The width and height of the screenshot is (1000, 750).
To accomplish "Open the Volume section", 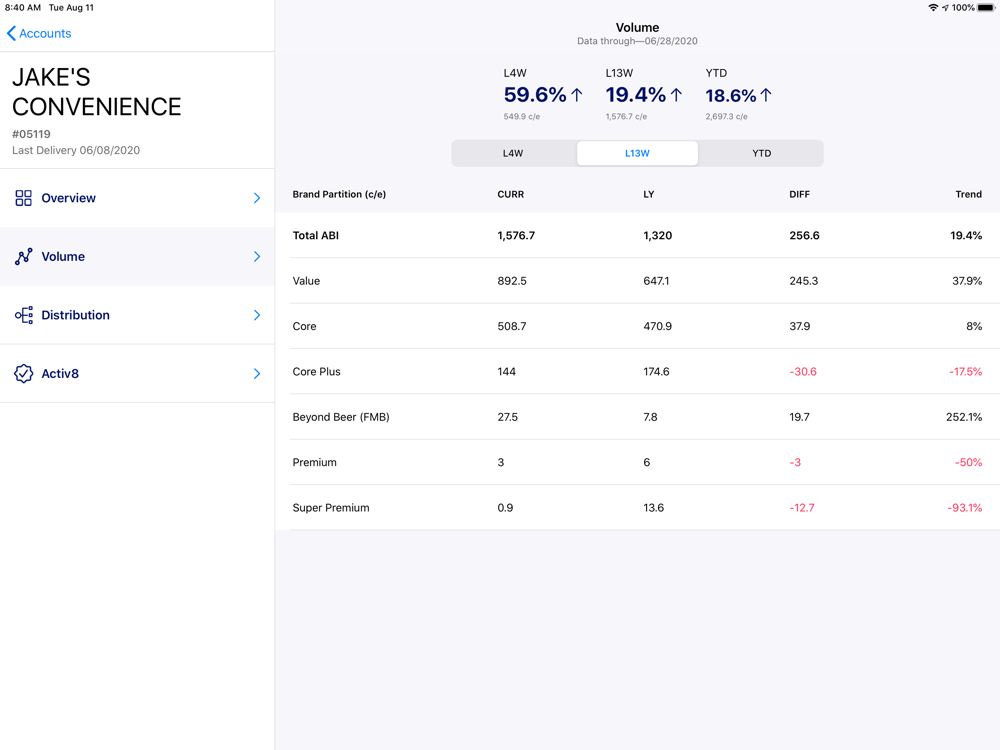I will tap(137, 256).
